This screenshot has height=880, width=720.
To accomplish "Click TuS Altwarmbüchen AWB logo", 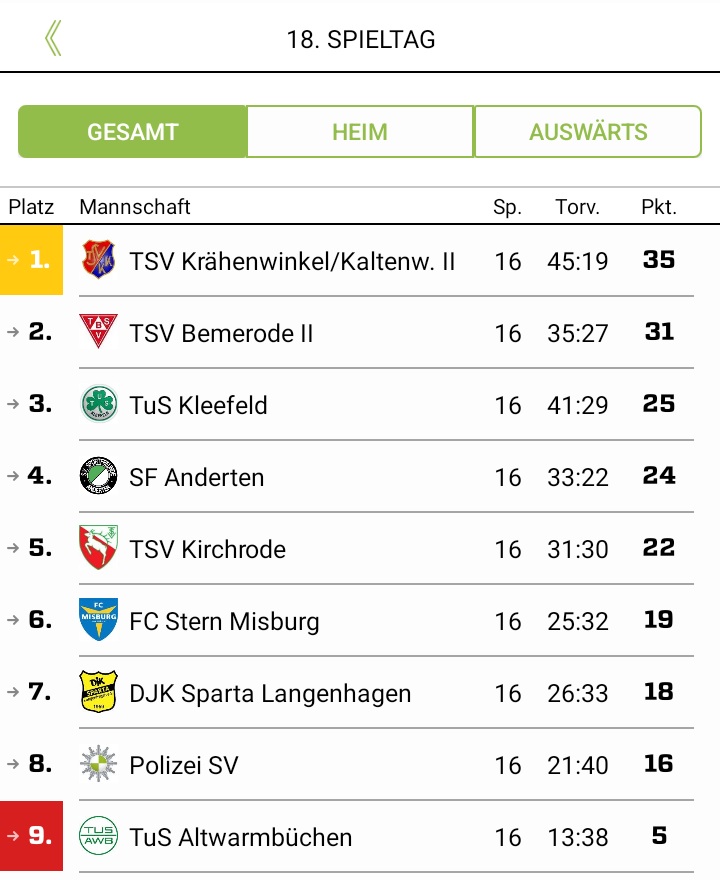I will pyautogui.click(x=98, y=836).
